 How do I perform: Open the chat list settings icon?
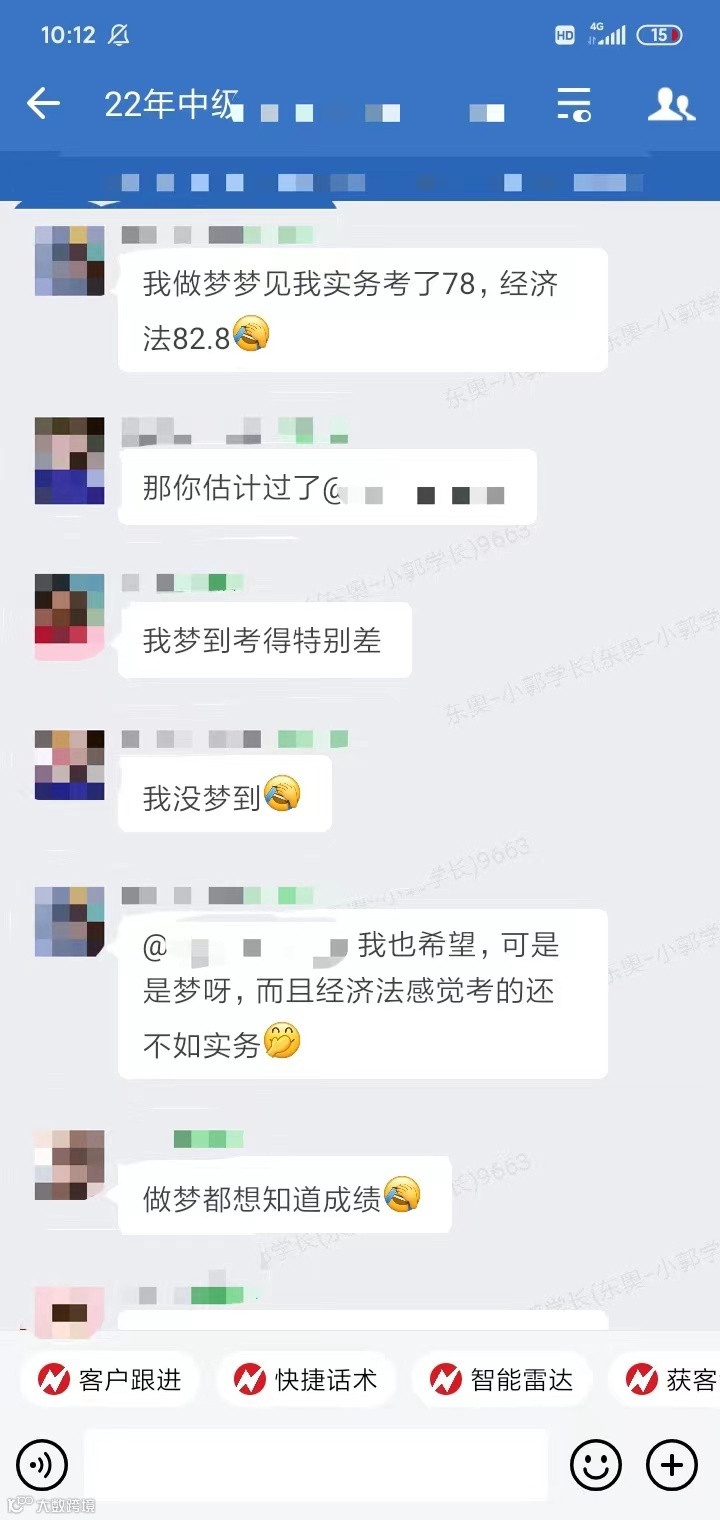click(574, 104)
